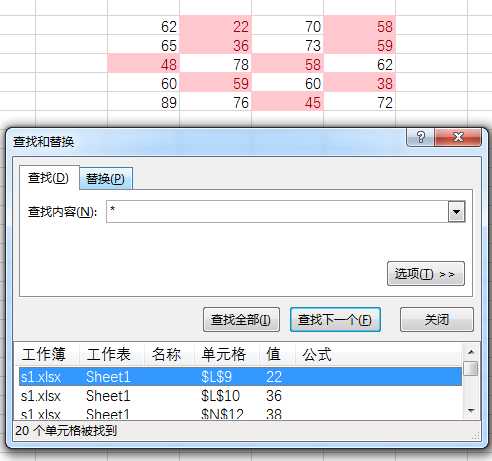Expand options with 选项(T) >> button
492x461 pixels.
tap(426, 274)
